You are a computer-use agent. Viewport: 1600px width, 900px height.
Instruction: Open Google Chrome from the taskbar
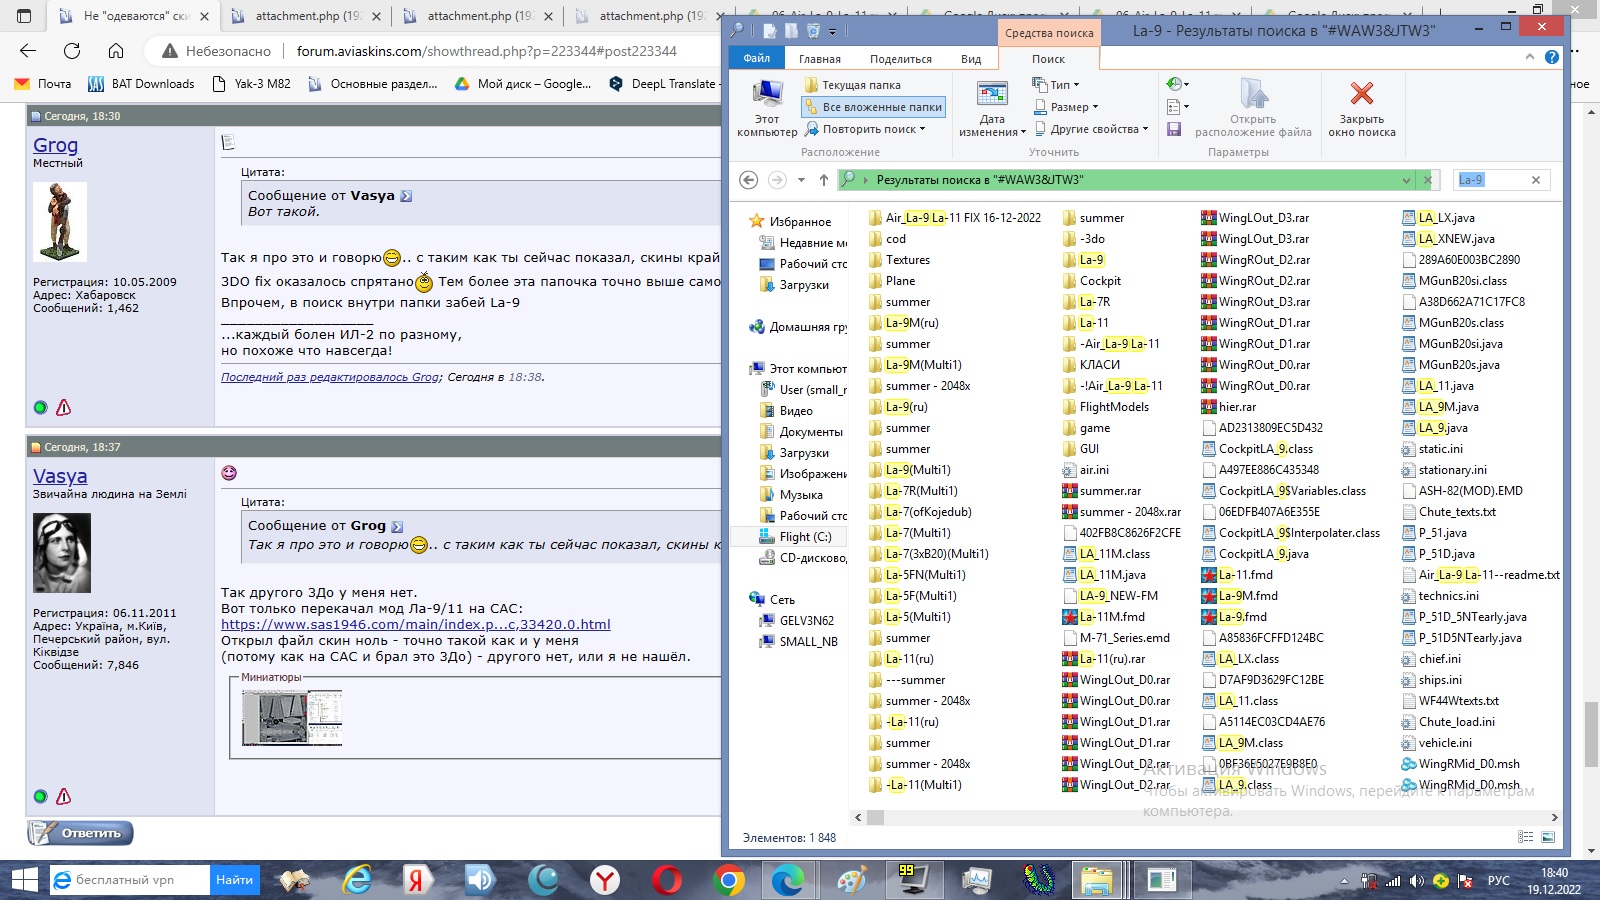pyautogui.click(x=729, y=880)
